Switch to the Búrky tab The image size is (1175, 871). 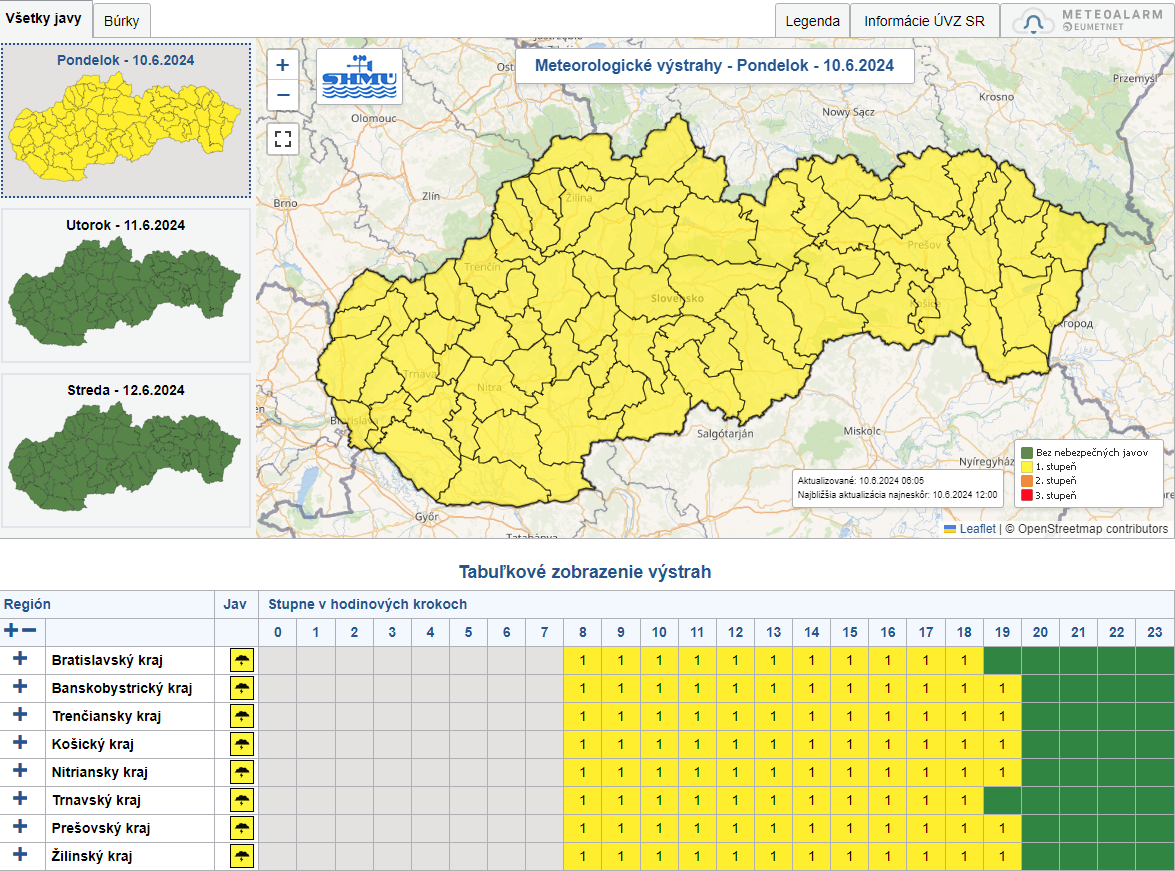(121, 21)
